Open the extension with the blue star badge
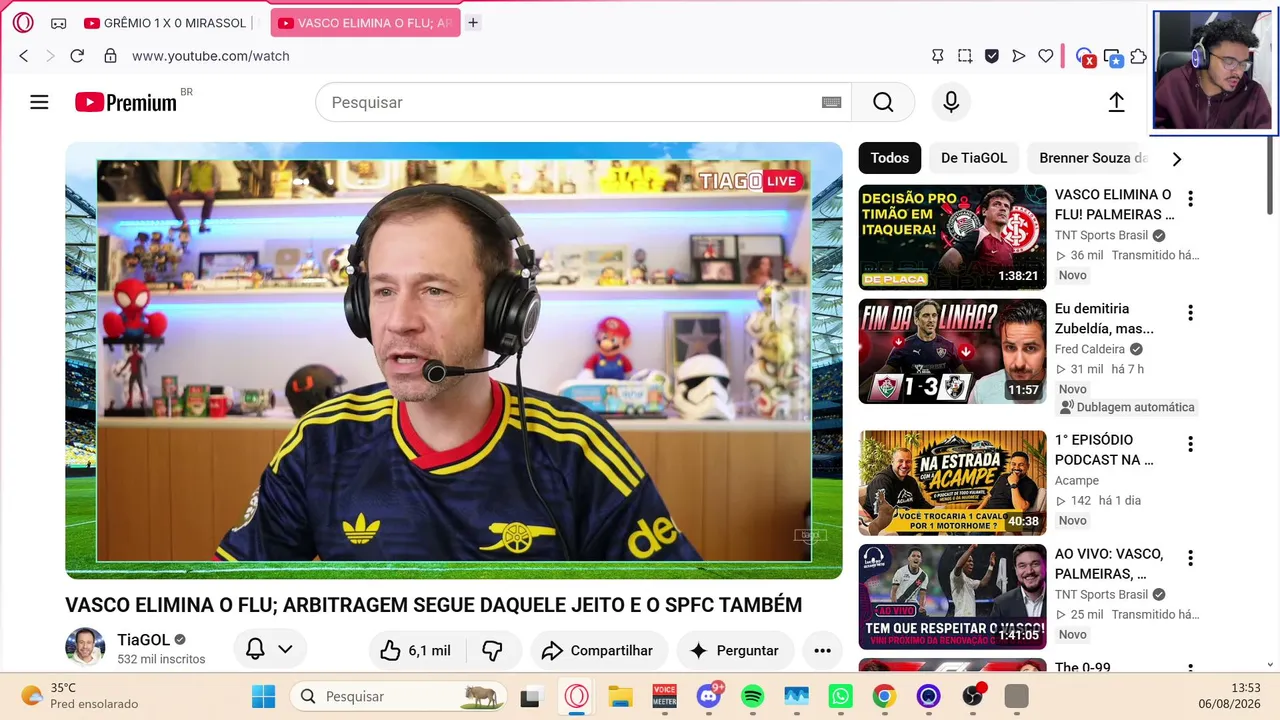 tap(1113, 57)
